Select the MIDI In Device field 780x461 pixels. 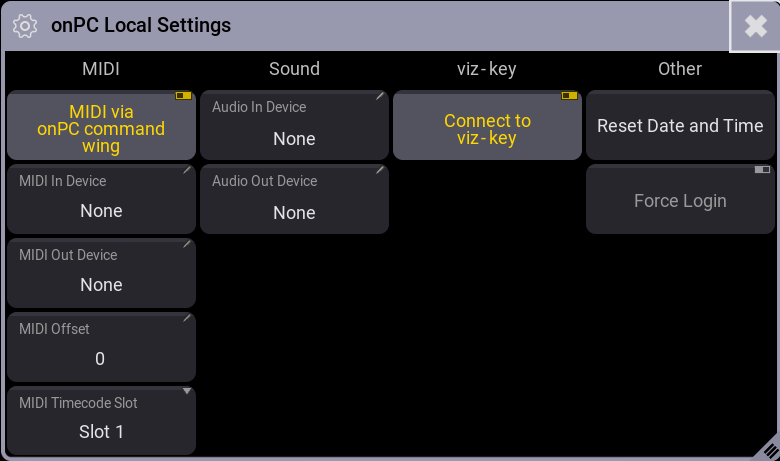(x=101, y=199)
